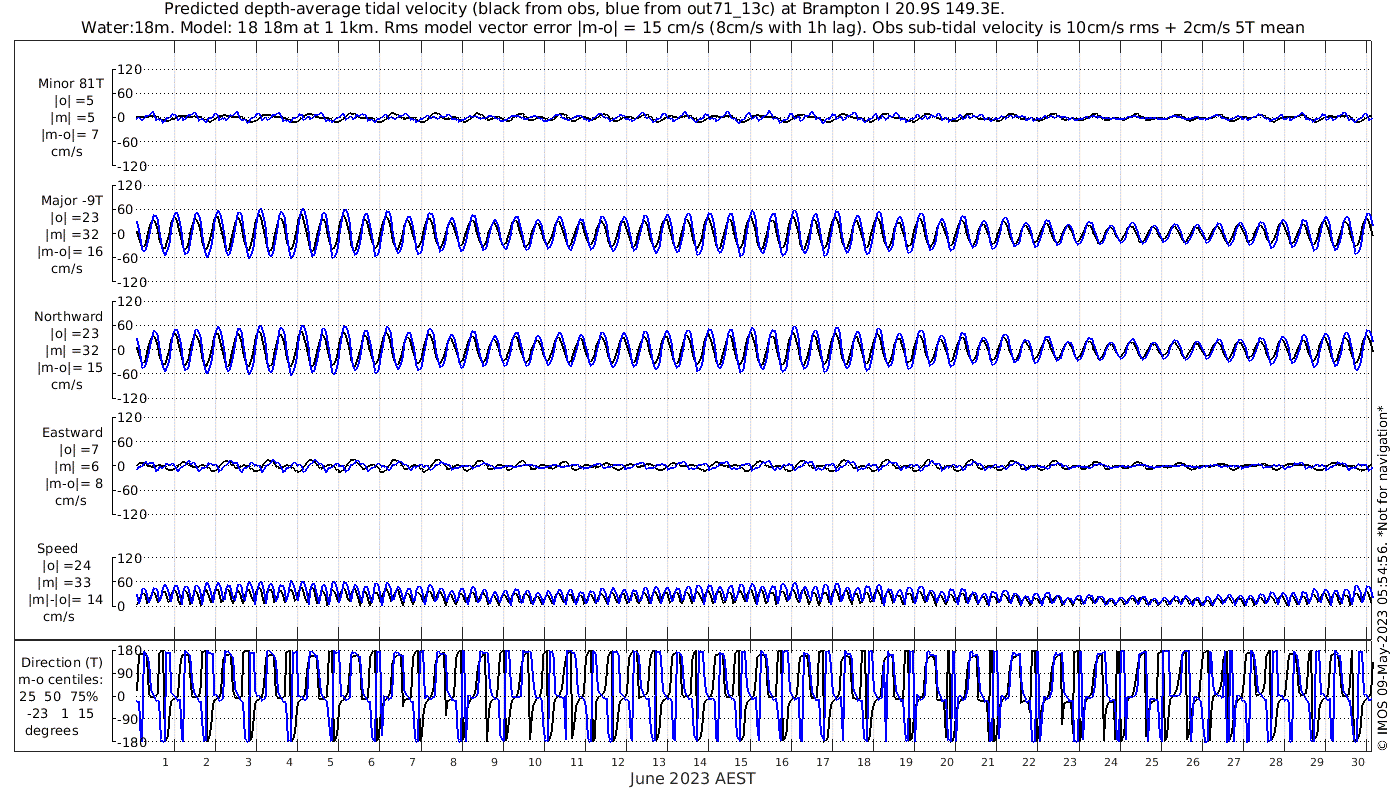Viewport: 1400px width, 800px height.
Task: Click the 'Speed' panel label
Action: [58, 548]
